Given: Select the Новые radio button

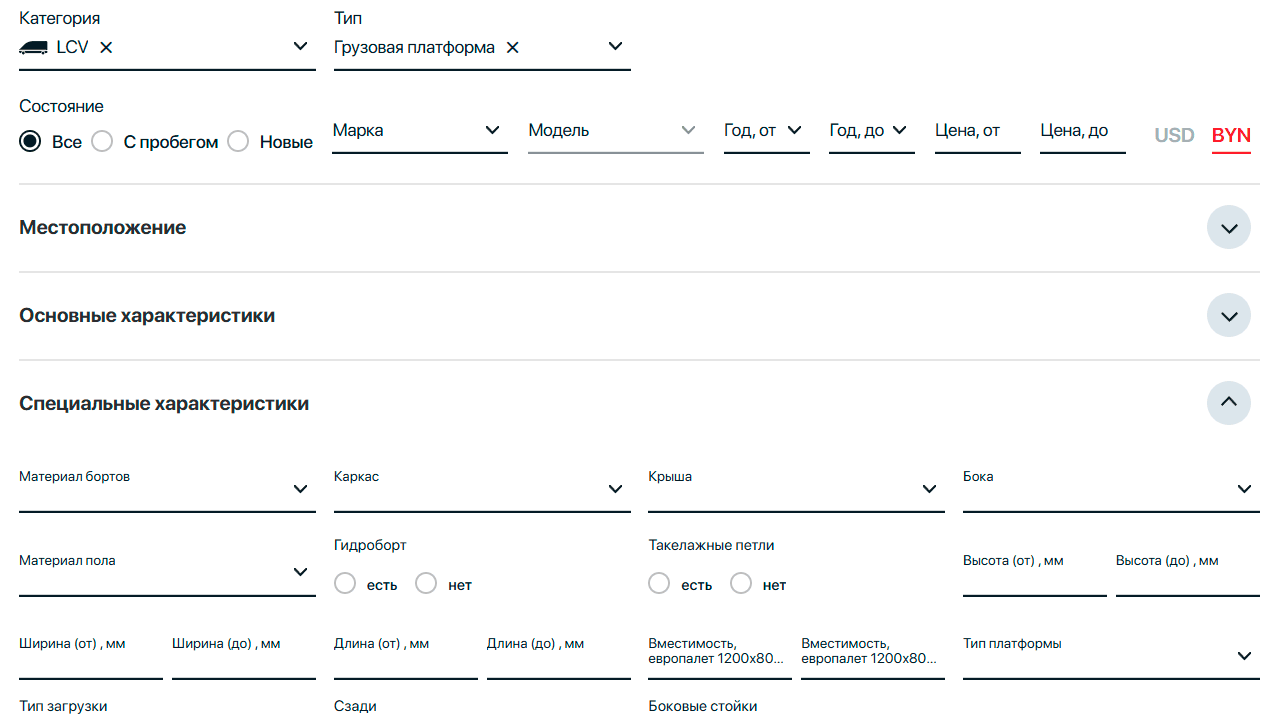Looking at the screenshot, I should (x=238, y=142).
